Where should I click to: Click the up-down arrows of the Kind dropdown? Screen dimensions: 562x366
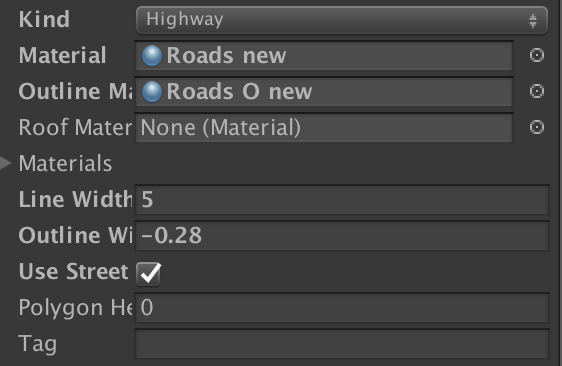tap(533, 20)
